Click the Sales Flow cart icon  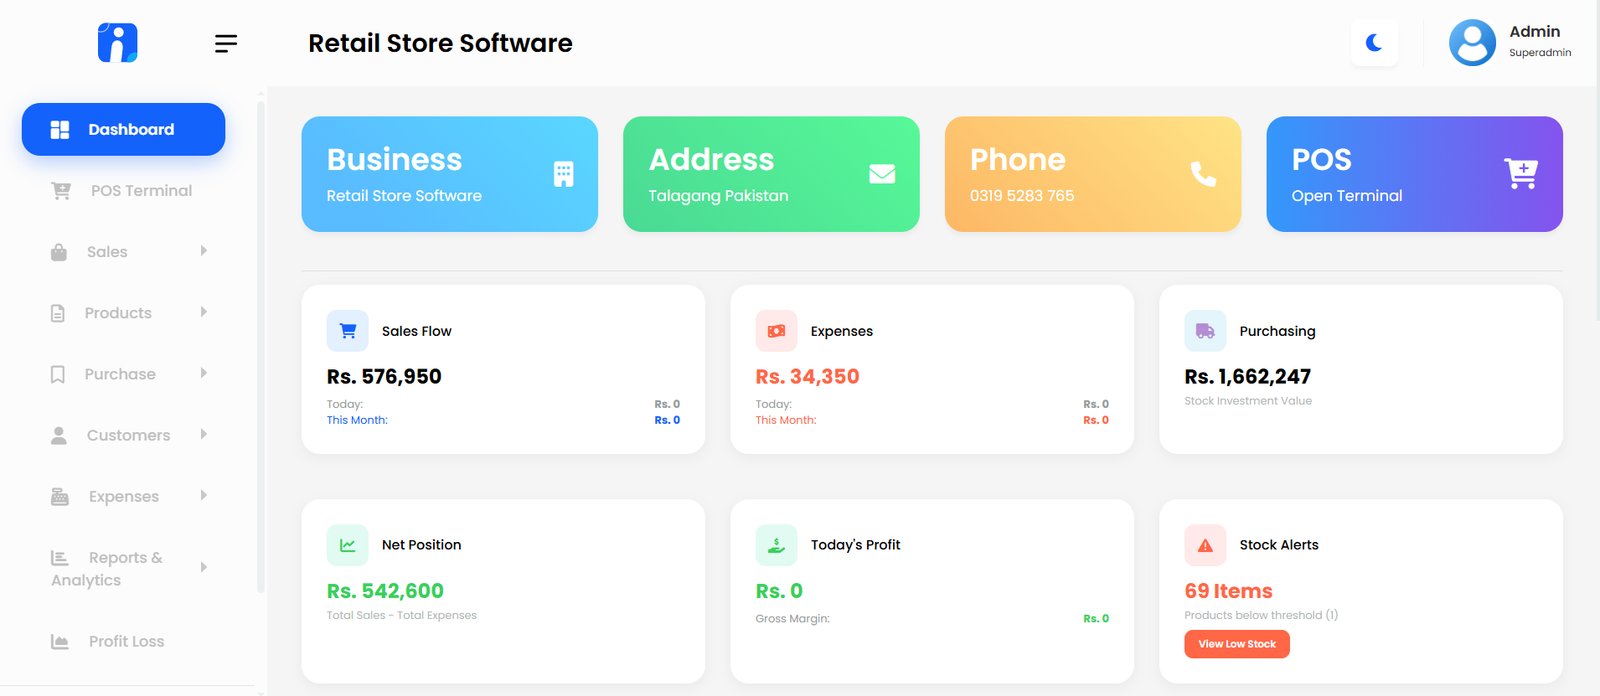348,331
